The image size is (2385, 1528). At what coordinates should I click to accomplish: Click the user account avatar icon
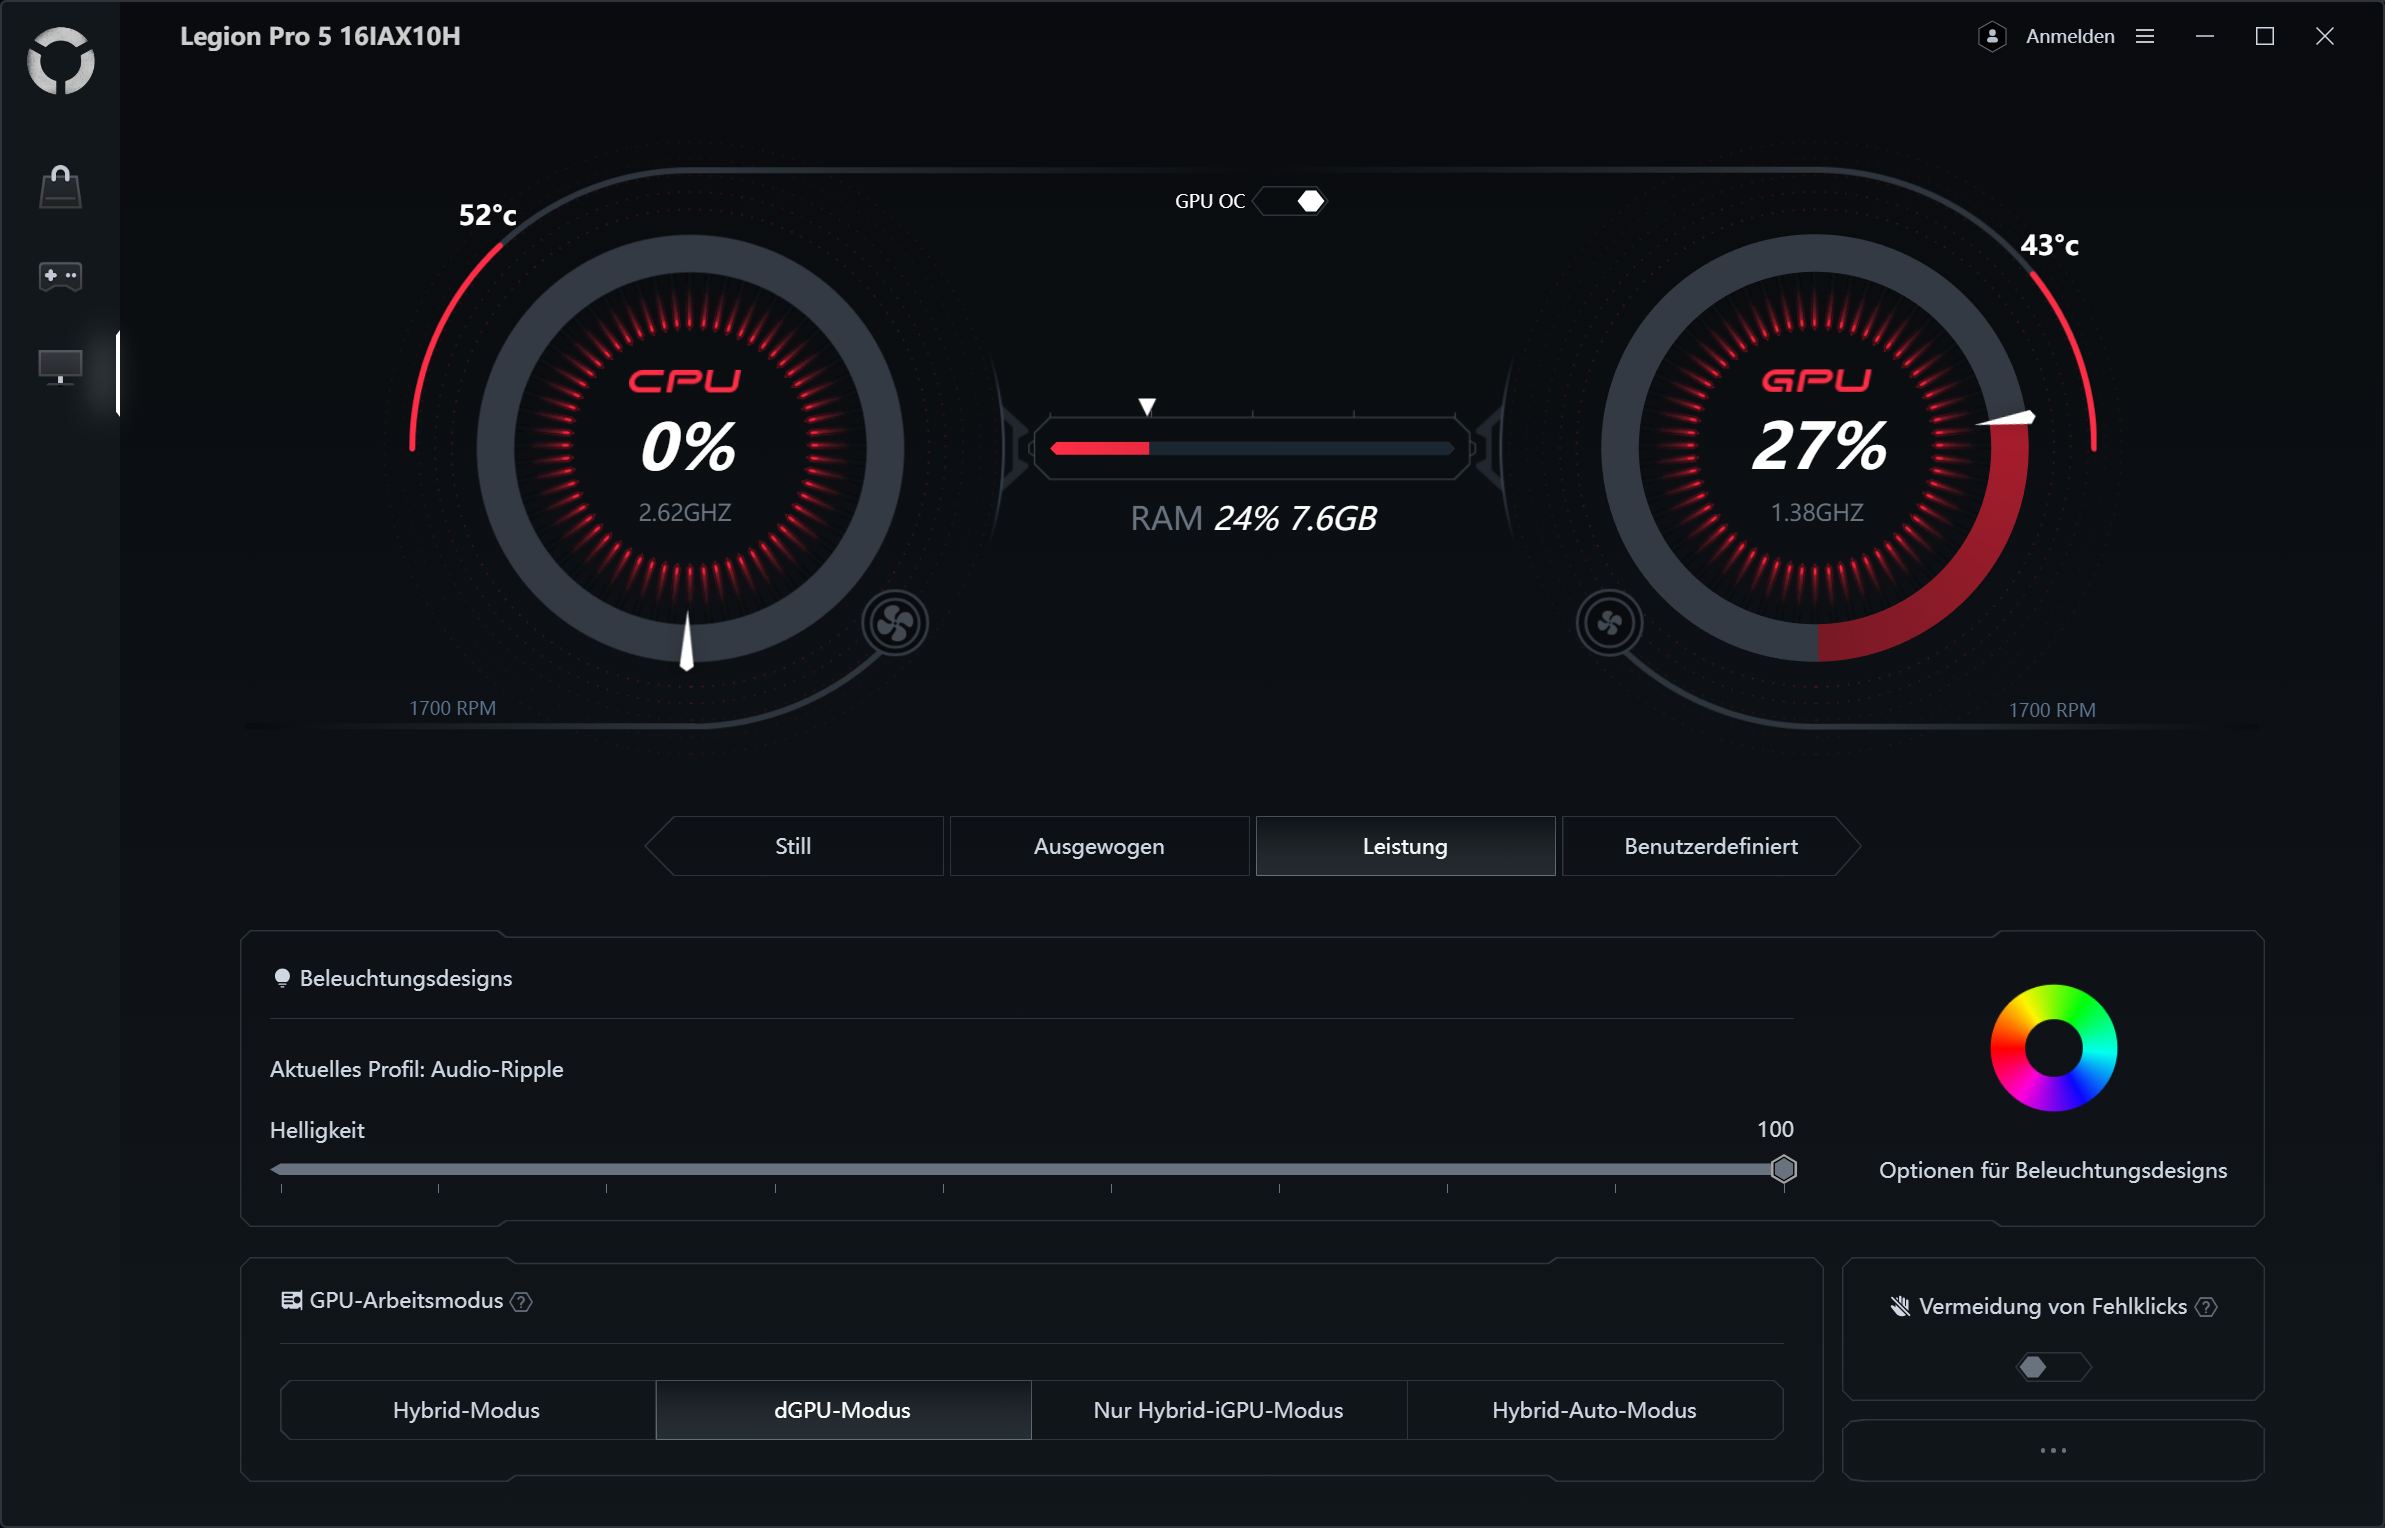[1992, 37]
